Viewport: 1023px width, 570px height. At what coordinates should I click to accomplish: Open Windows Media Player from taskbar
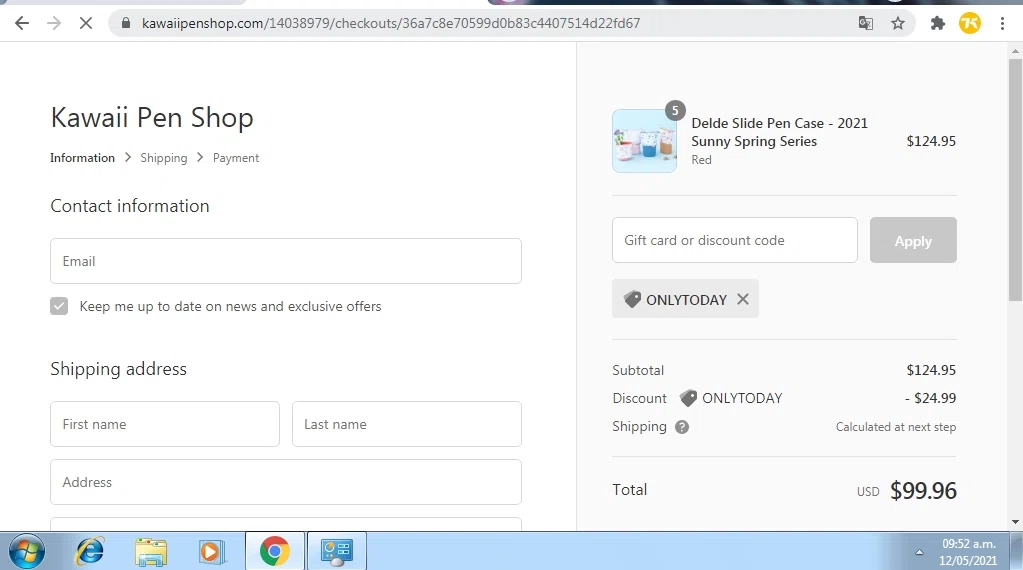click(212, 551)
